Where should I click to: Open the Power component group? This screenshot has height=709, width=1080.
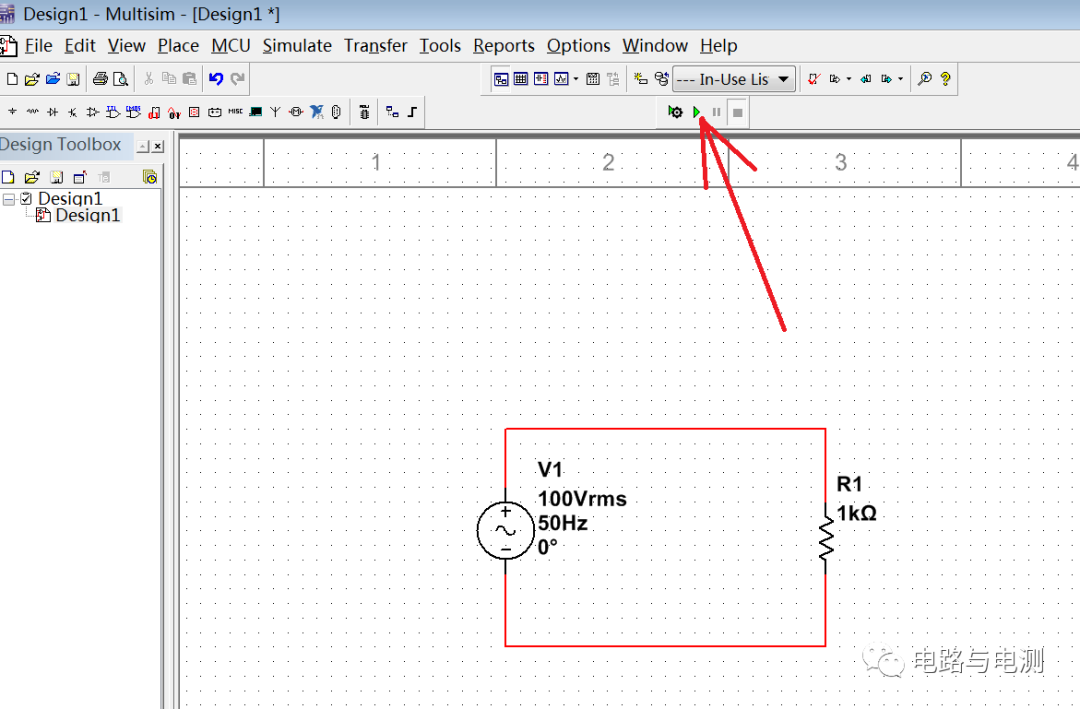pos(215,112)
